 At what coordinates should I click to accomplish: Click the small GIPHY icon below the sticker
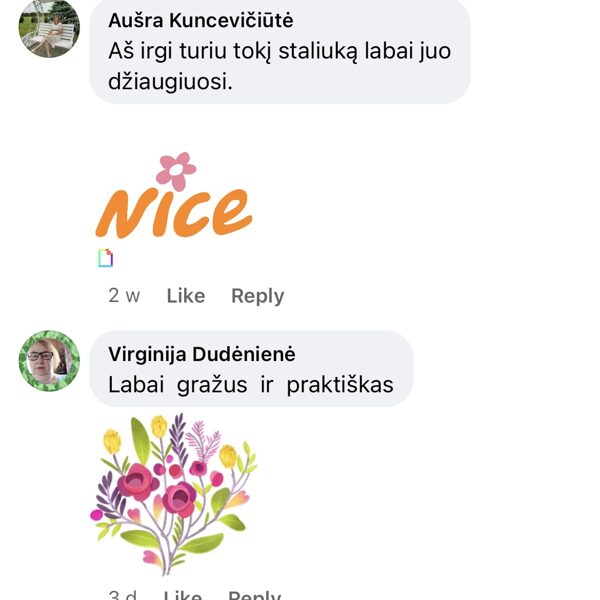106,258
